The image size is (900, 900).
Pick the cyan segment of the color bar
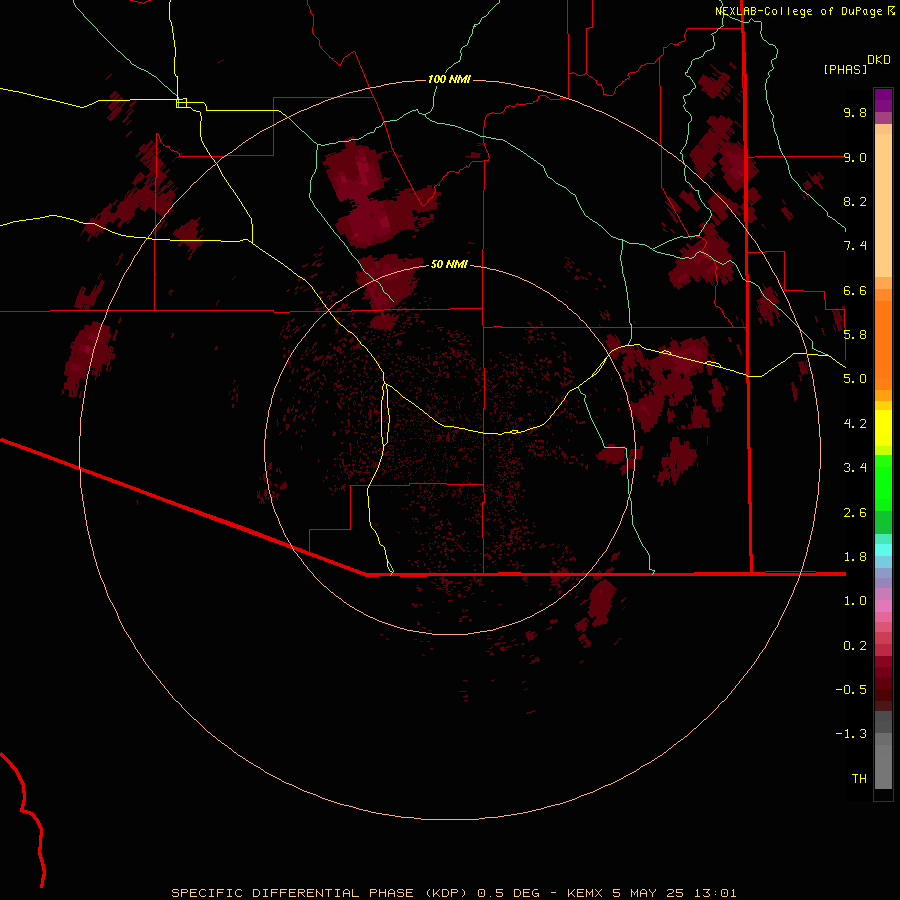[x=883, y=550]
